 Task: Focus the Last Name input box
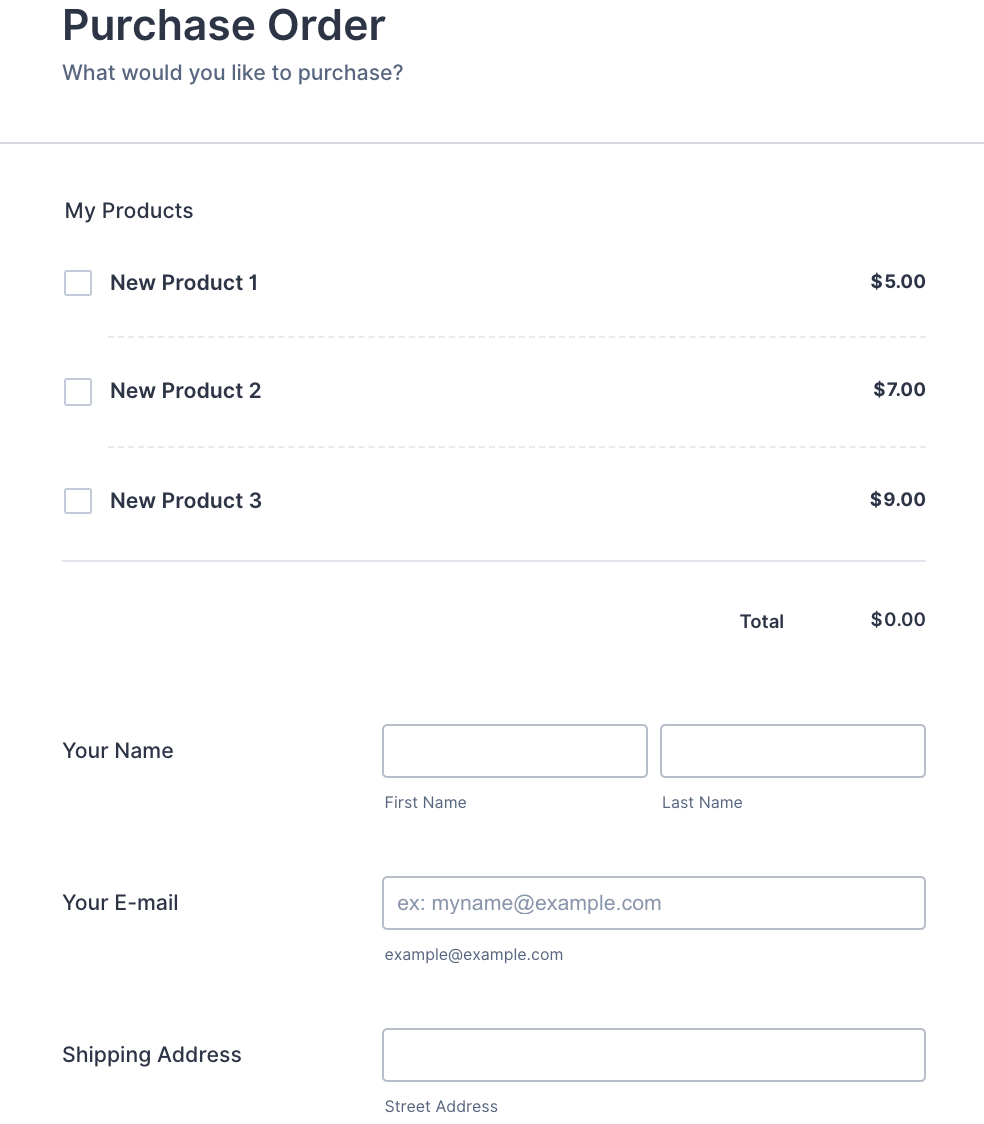[792, 751]
